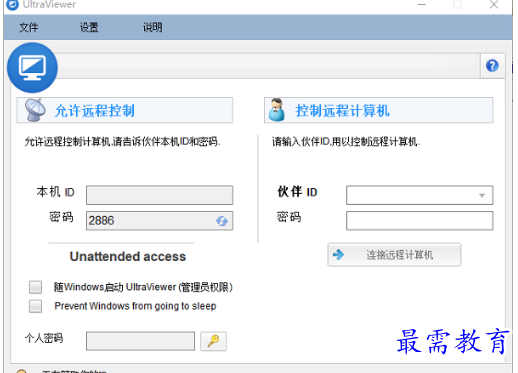Image resolution: width=518 pixels, height=373 pixels.
Task: Click the key icon next to 个人密码
Action: tap(213, 341)
